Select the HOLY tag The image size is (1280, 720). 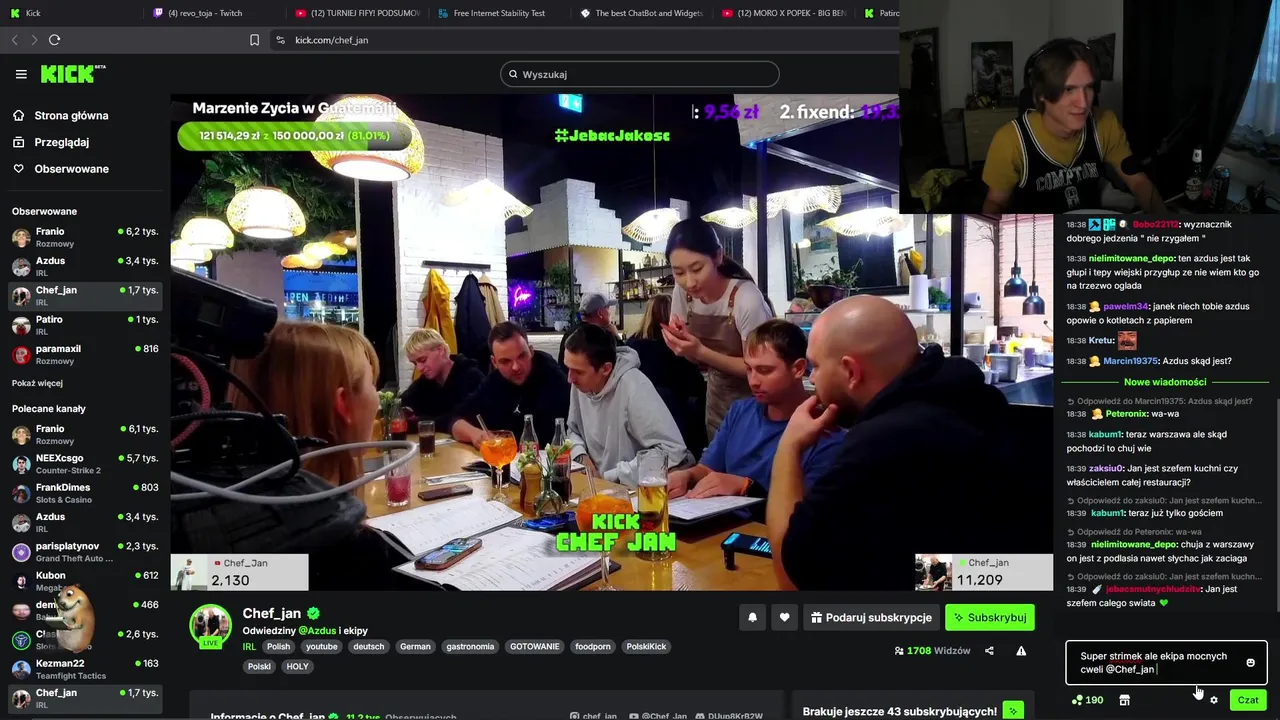point(298,667)
